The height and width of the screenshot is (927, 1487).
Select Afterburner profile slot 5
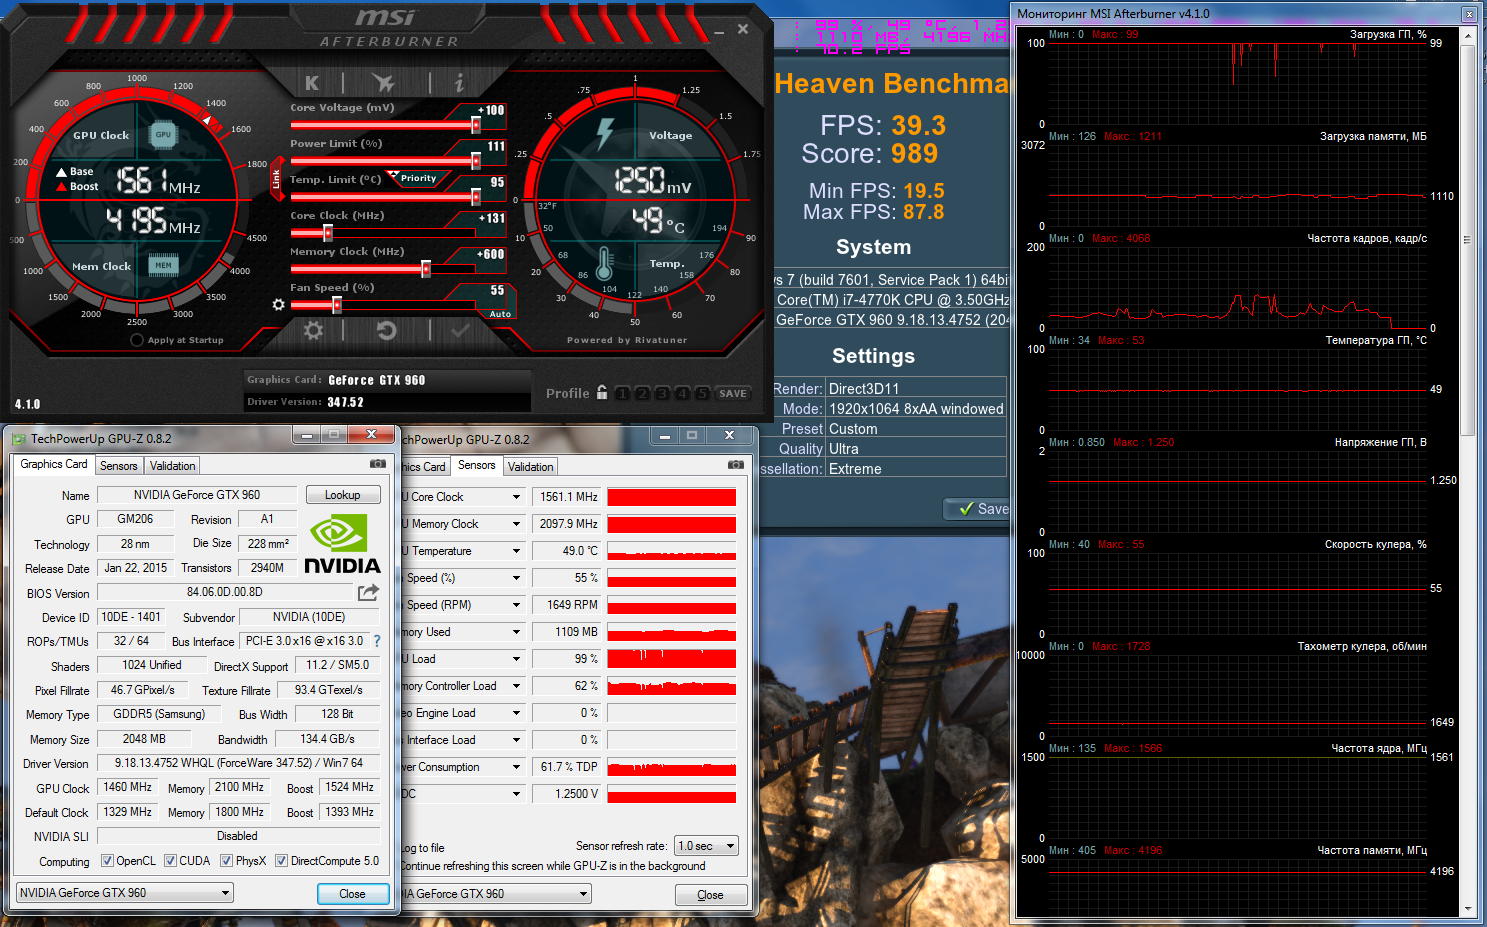[702, 393]
